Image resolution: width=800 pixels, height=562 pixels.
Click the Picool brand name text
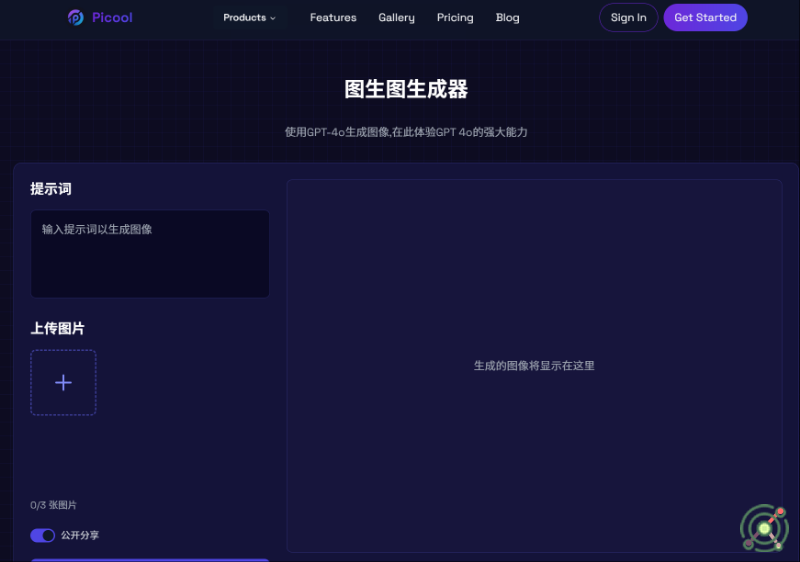pos(112,18)
